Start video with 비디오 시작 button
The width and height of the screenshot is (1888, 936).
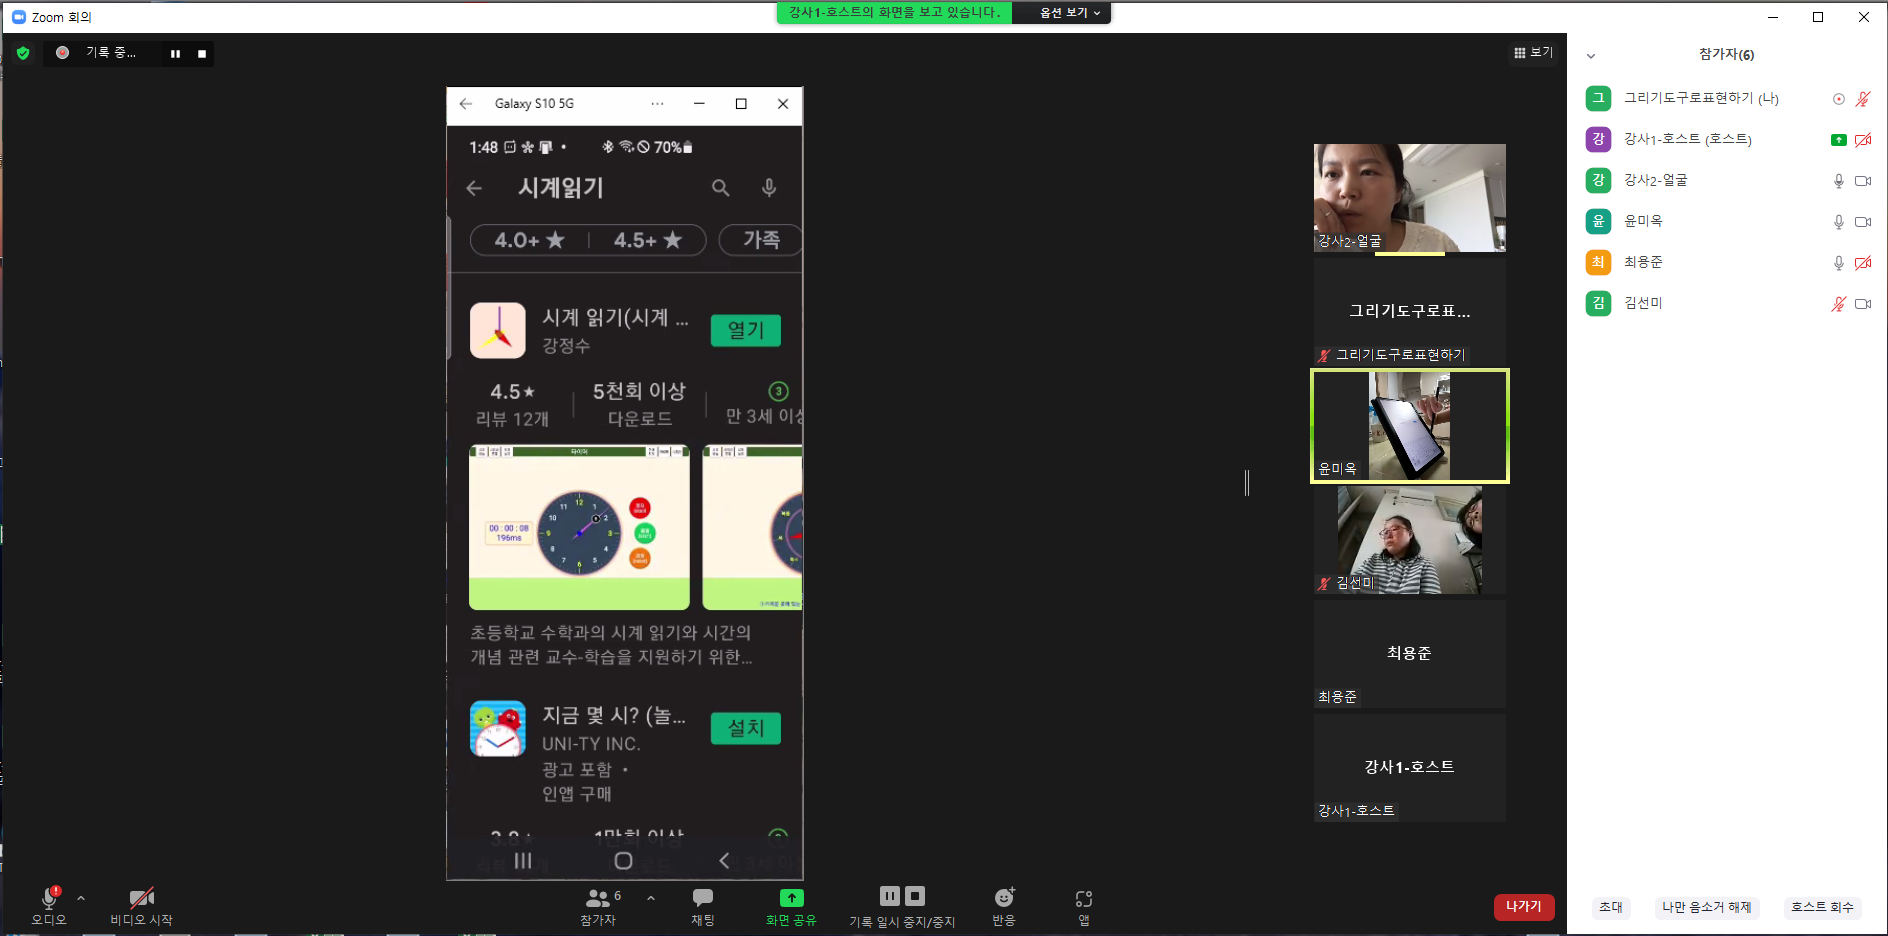point(141,905)
